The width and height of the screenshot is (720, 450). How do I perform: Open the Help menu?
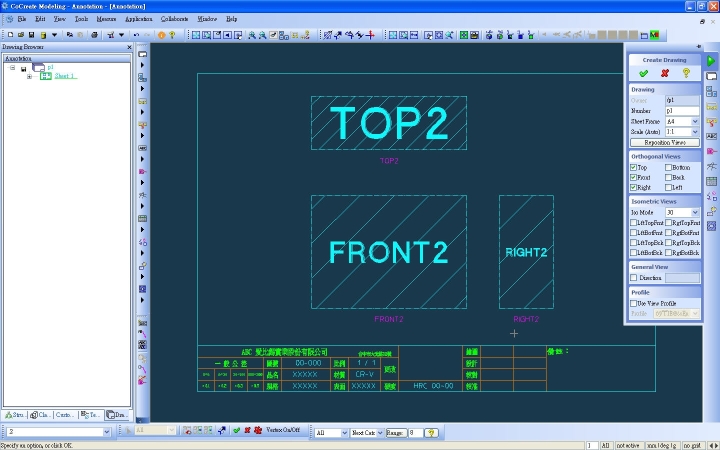tap(231, 19)
